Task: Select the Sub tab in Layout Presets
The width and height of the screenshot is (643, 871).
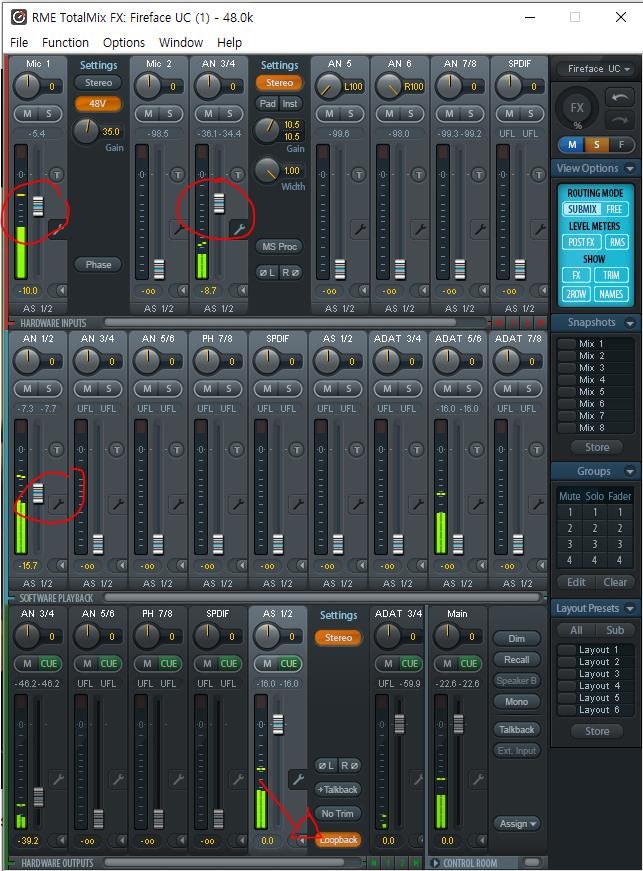Action: click(x=615, y=630)
